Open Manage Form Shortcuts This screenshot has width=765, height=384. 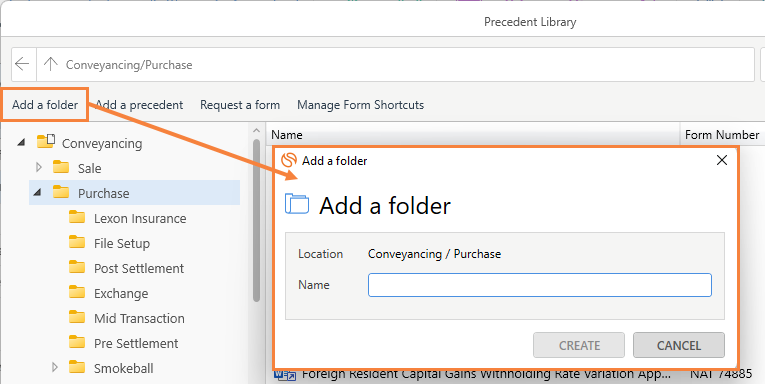tap(361, 105)
